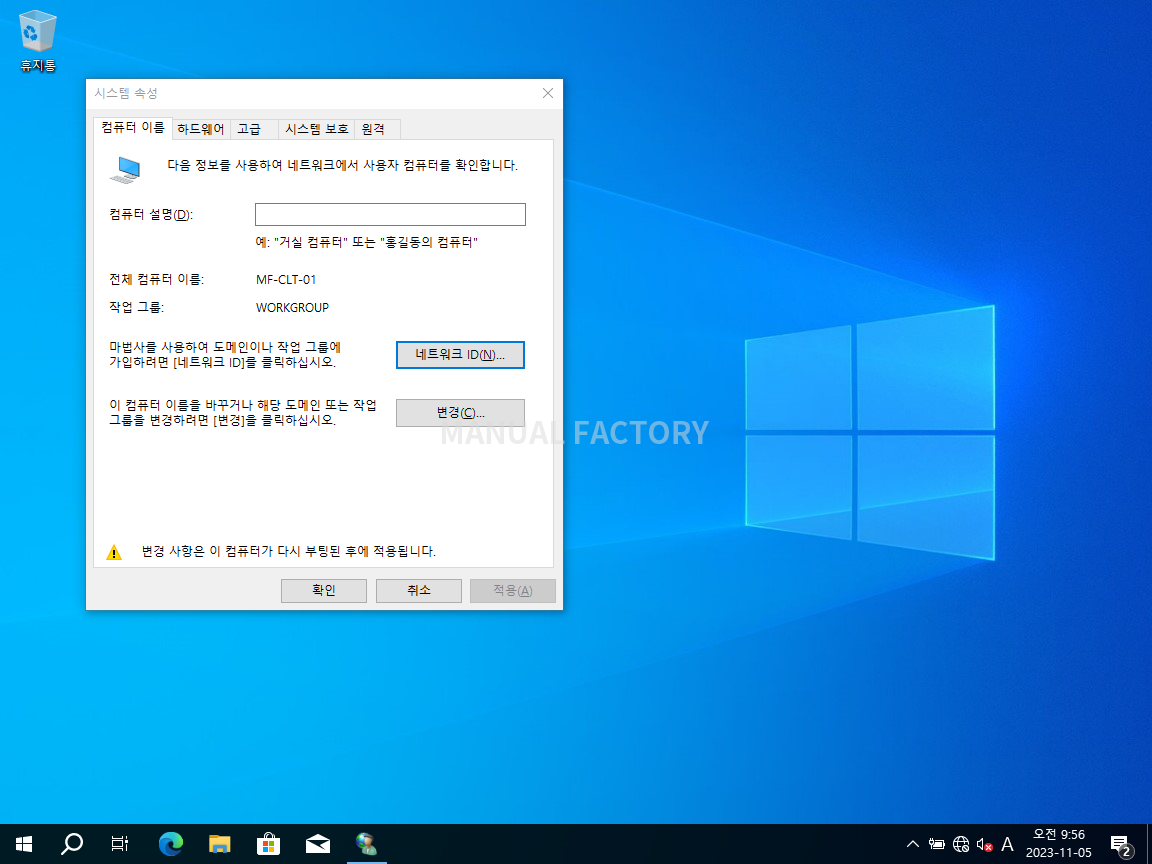Open taskbar search magnifier
This screenshot has height=864, width=1152.
(72, 844)
